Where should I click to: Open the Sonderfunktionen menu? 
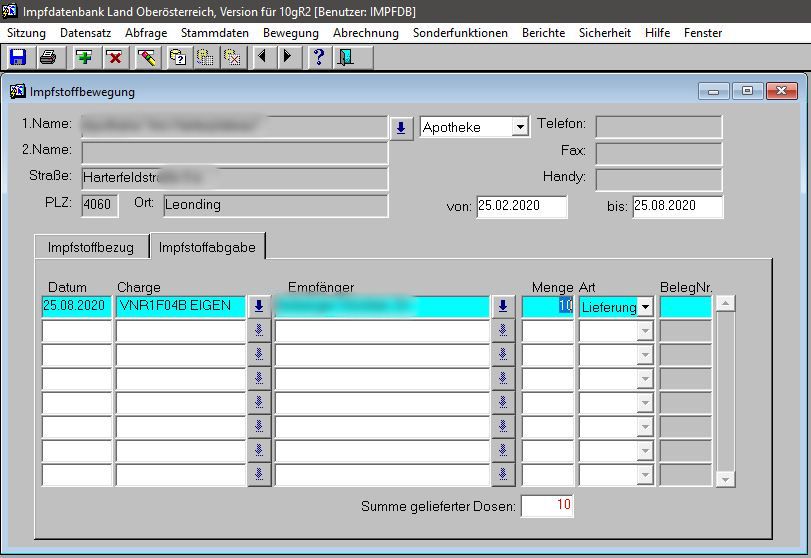pyautogui.click(x=460, y=33)
